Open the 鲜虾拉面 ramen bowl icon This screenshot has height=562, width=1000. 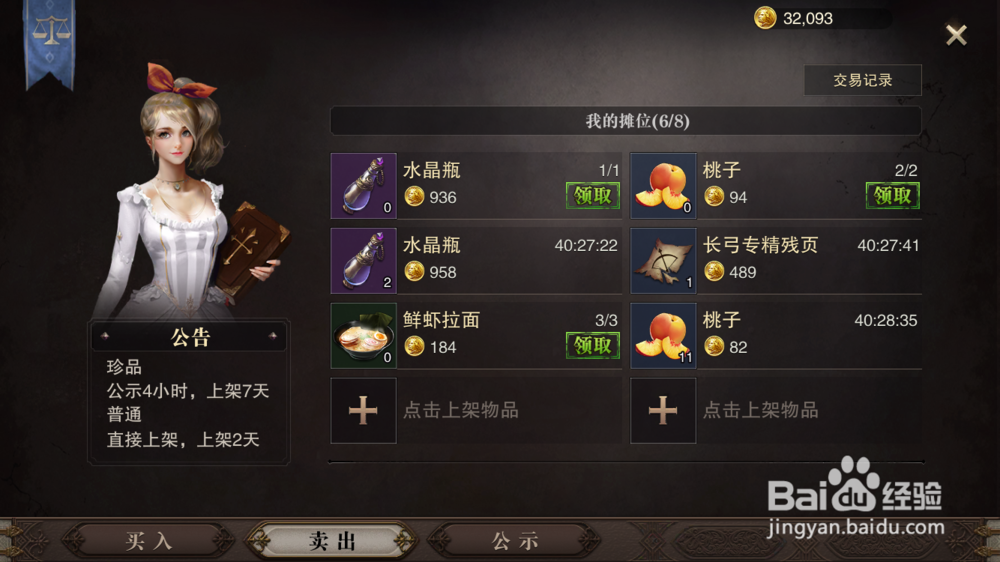click(x=364, y=336)
